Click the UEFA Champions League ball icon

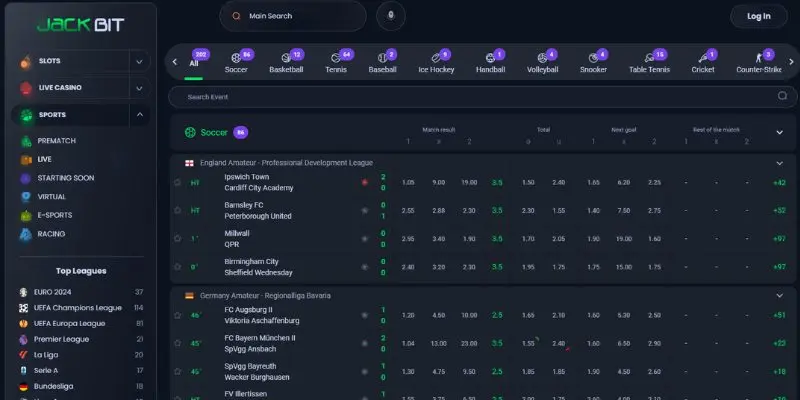coord(23,308)
